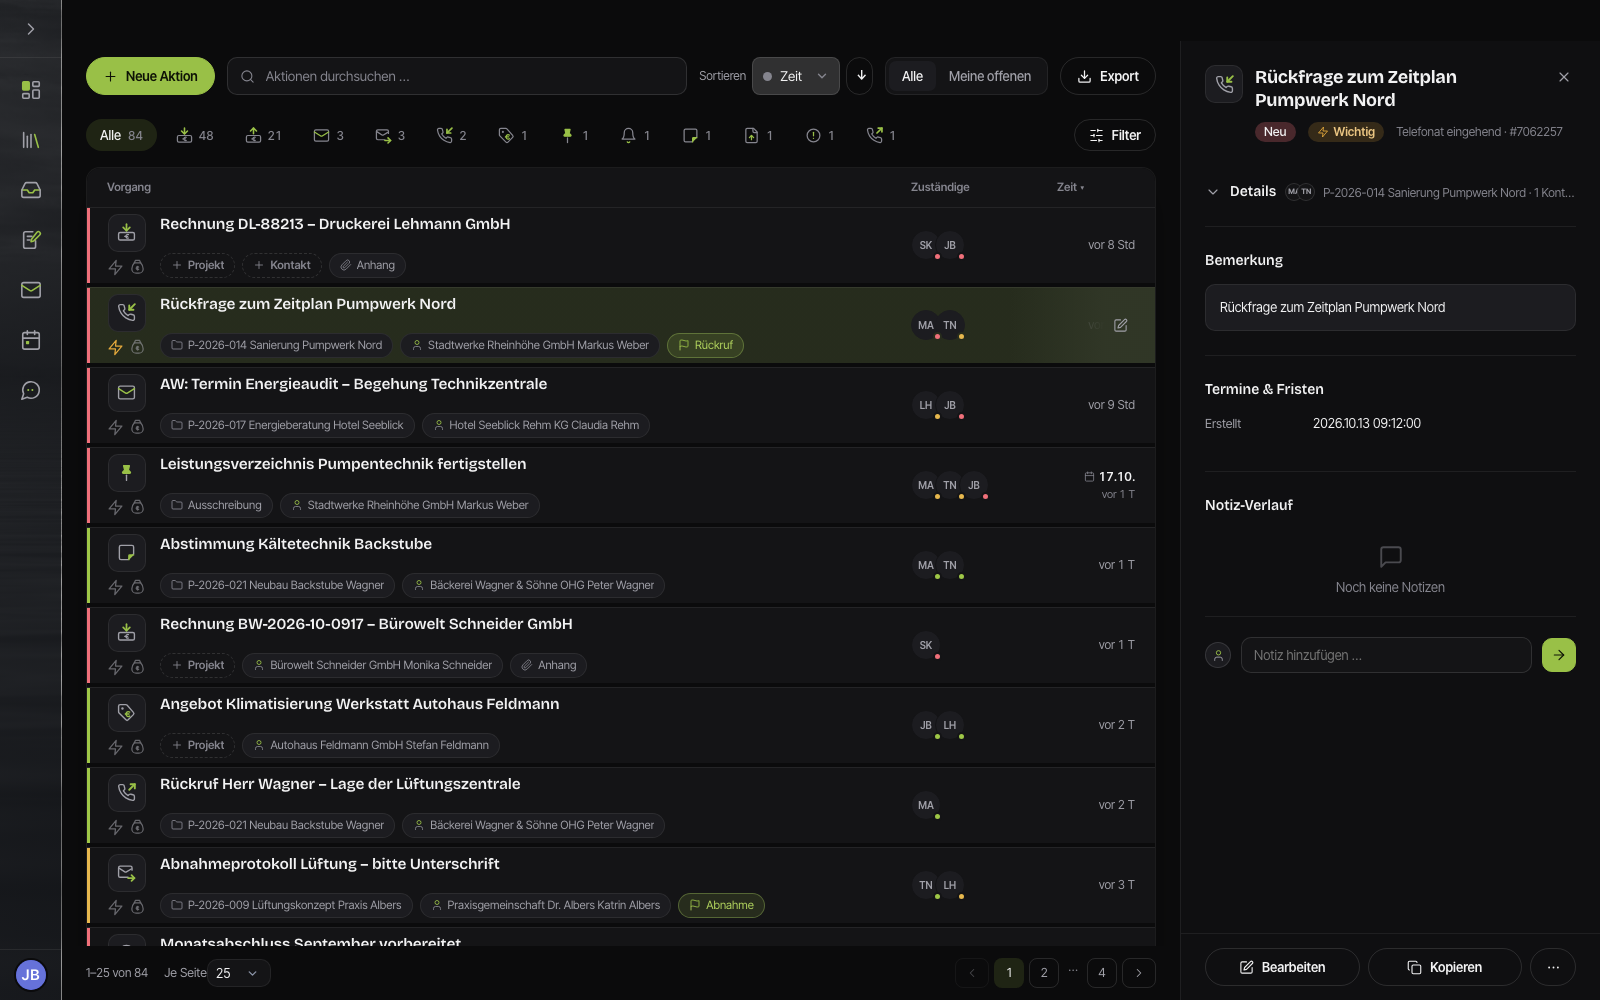This screenshot has width=1600, height=1000.
Task: Expand the sidebar with the top chevron
Action: click(31, 29)
